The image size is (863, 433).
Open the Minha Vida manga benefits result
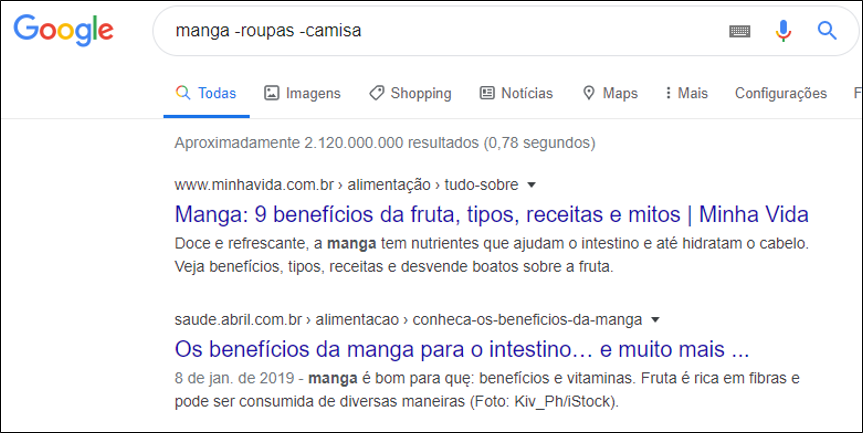[491, 215]
